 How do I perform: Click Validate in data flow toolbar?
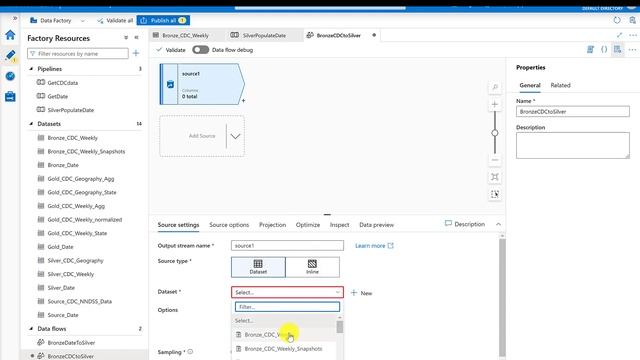171,50
